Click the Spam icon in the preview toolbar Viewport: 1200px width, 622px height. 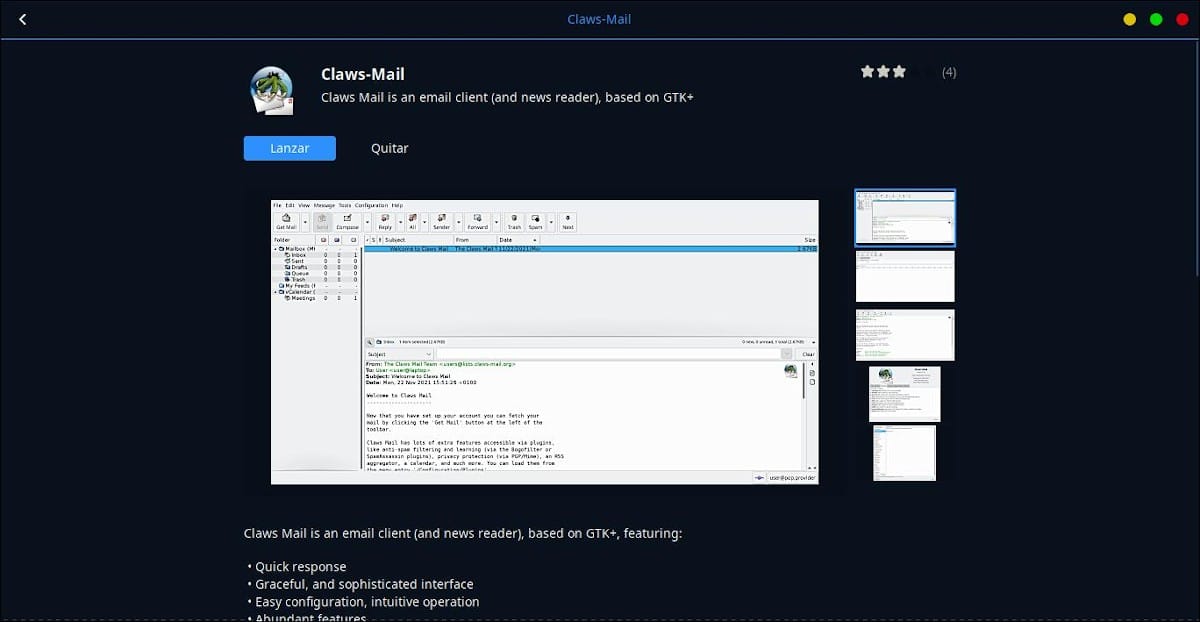pyautogui.click(x=536, y=220)
